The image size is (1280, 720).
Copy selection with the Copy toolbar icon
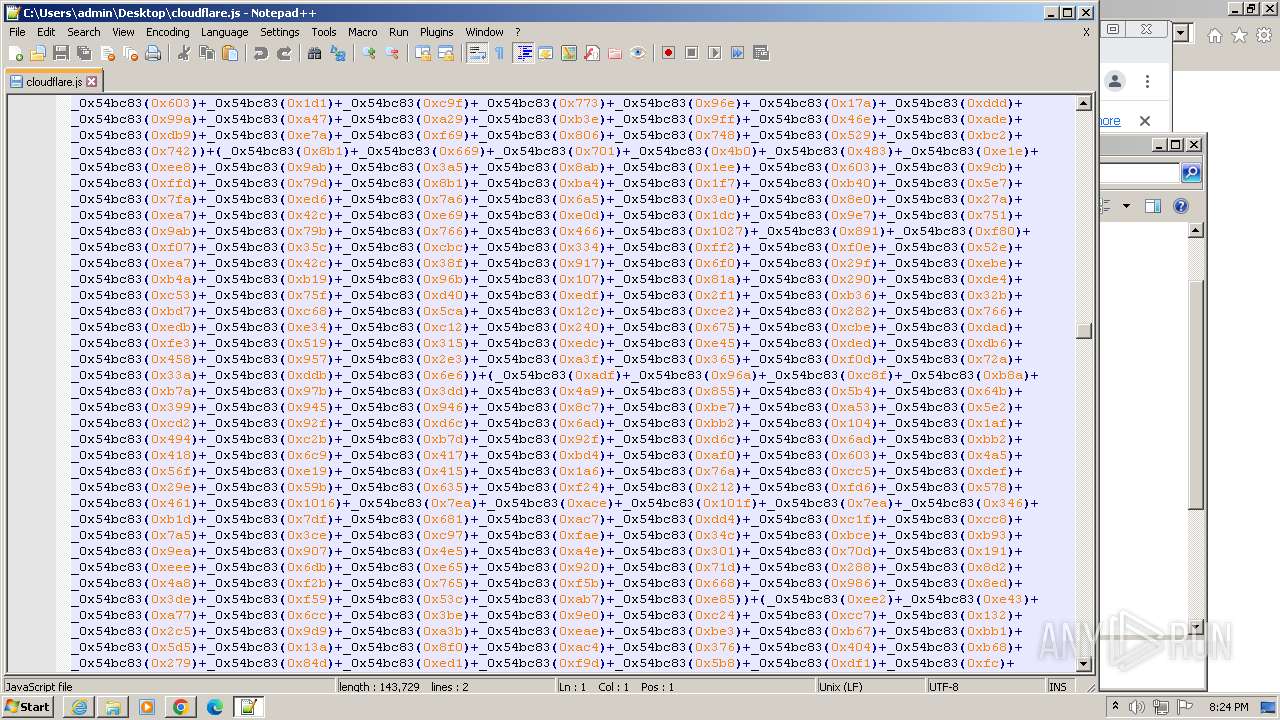point(207,53)
